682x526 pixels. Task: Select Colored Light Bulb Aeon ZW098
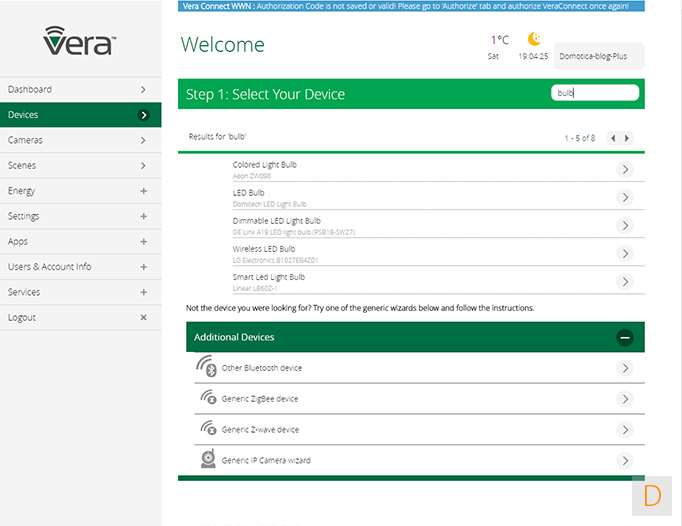[265, 169]
